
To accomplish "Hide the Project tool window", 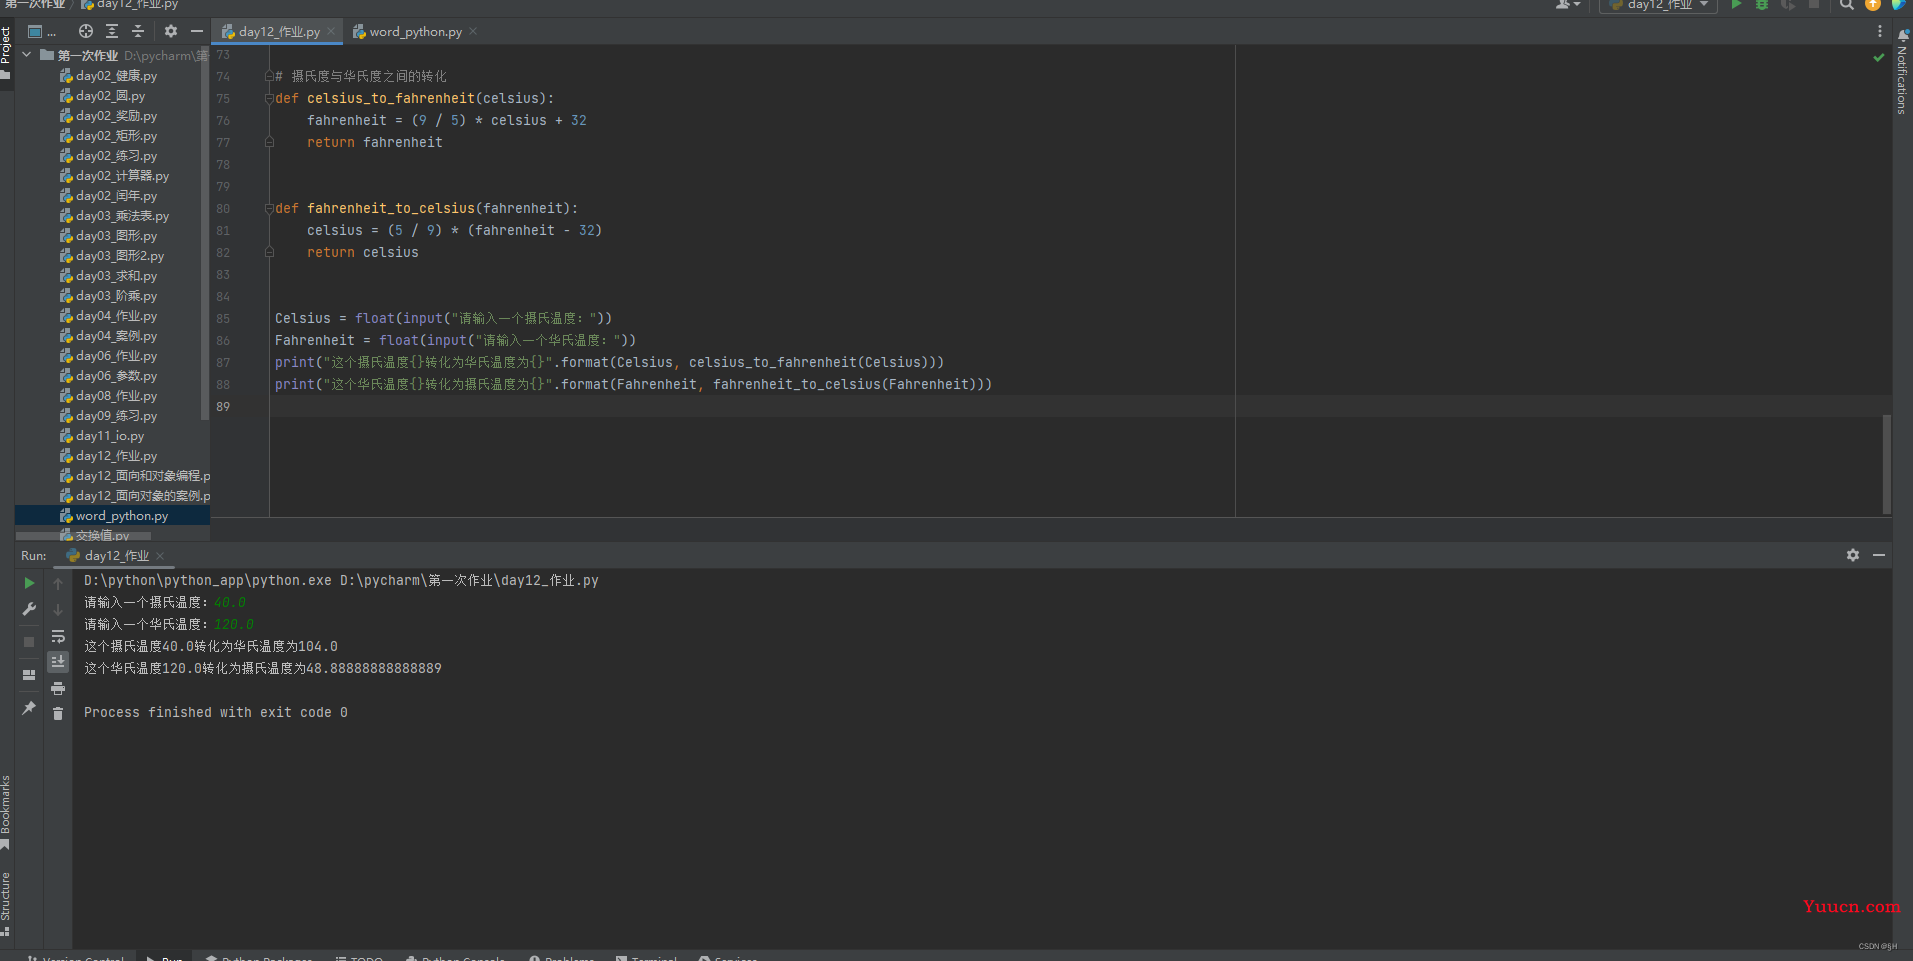I will pos(197,32).
